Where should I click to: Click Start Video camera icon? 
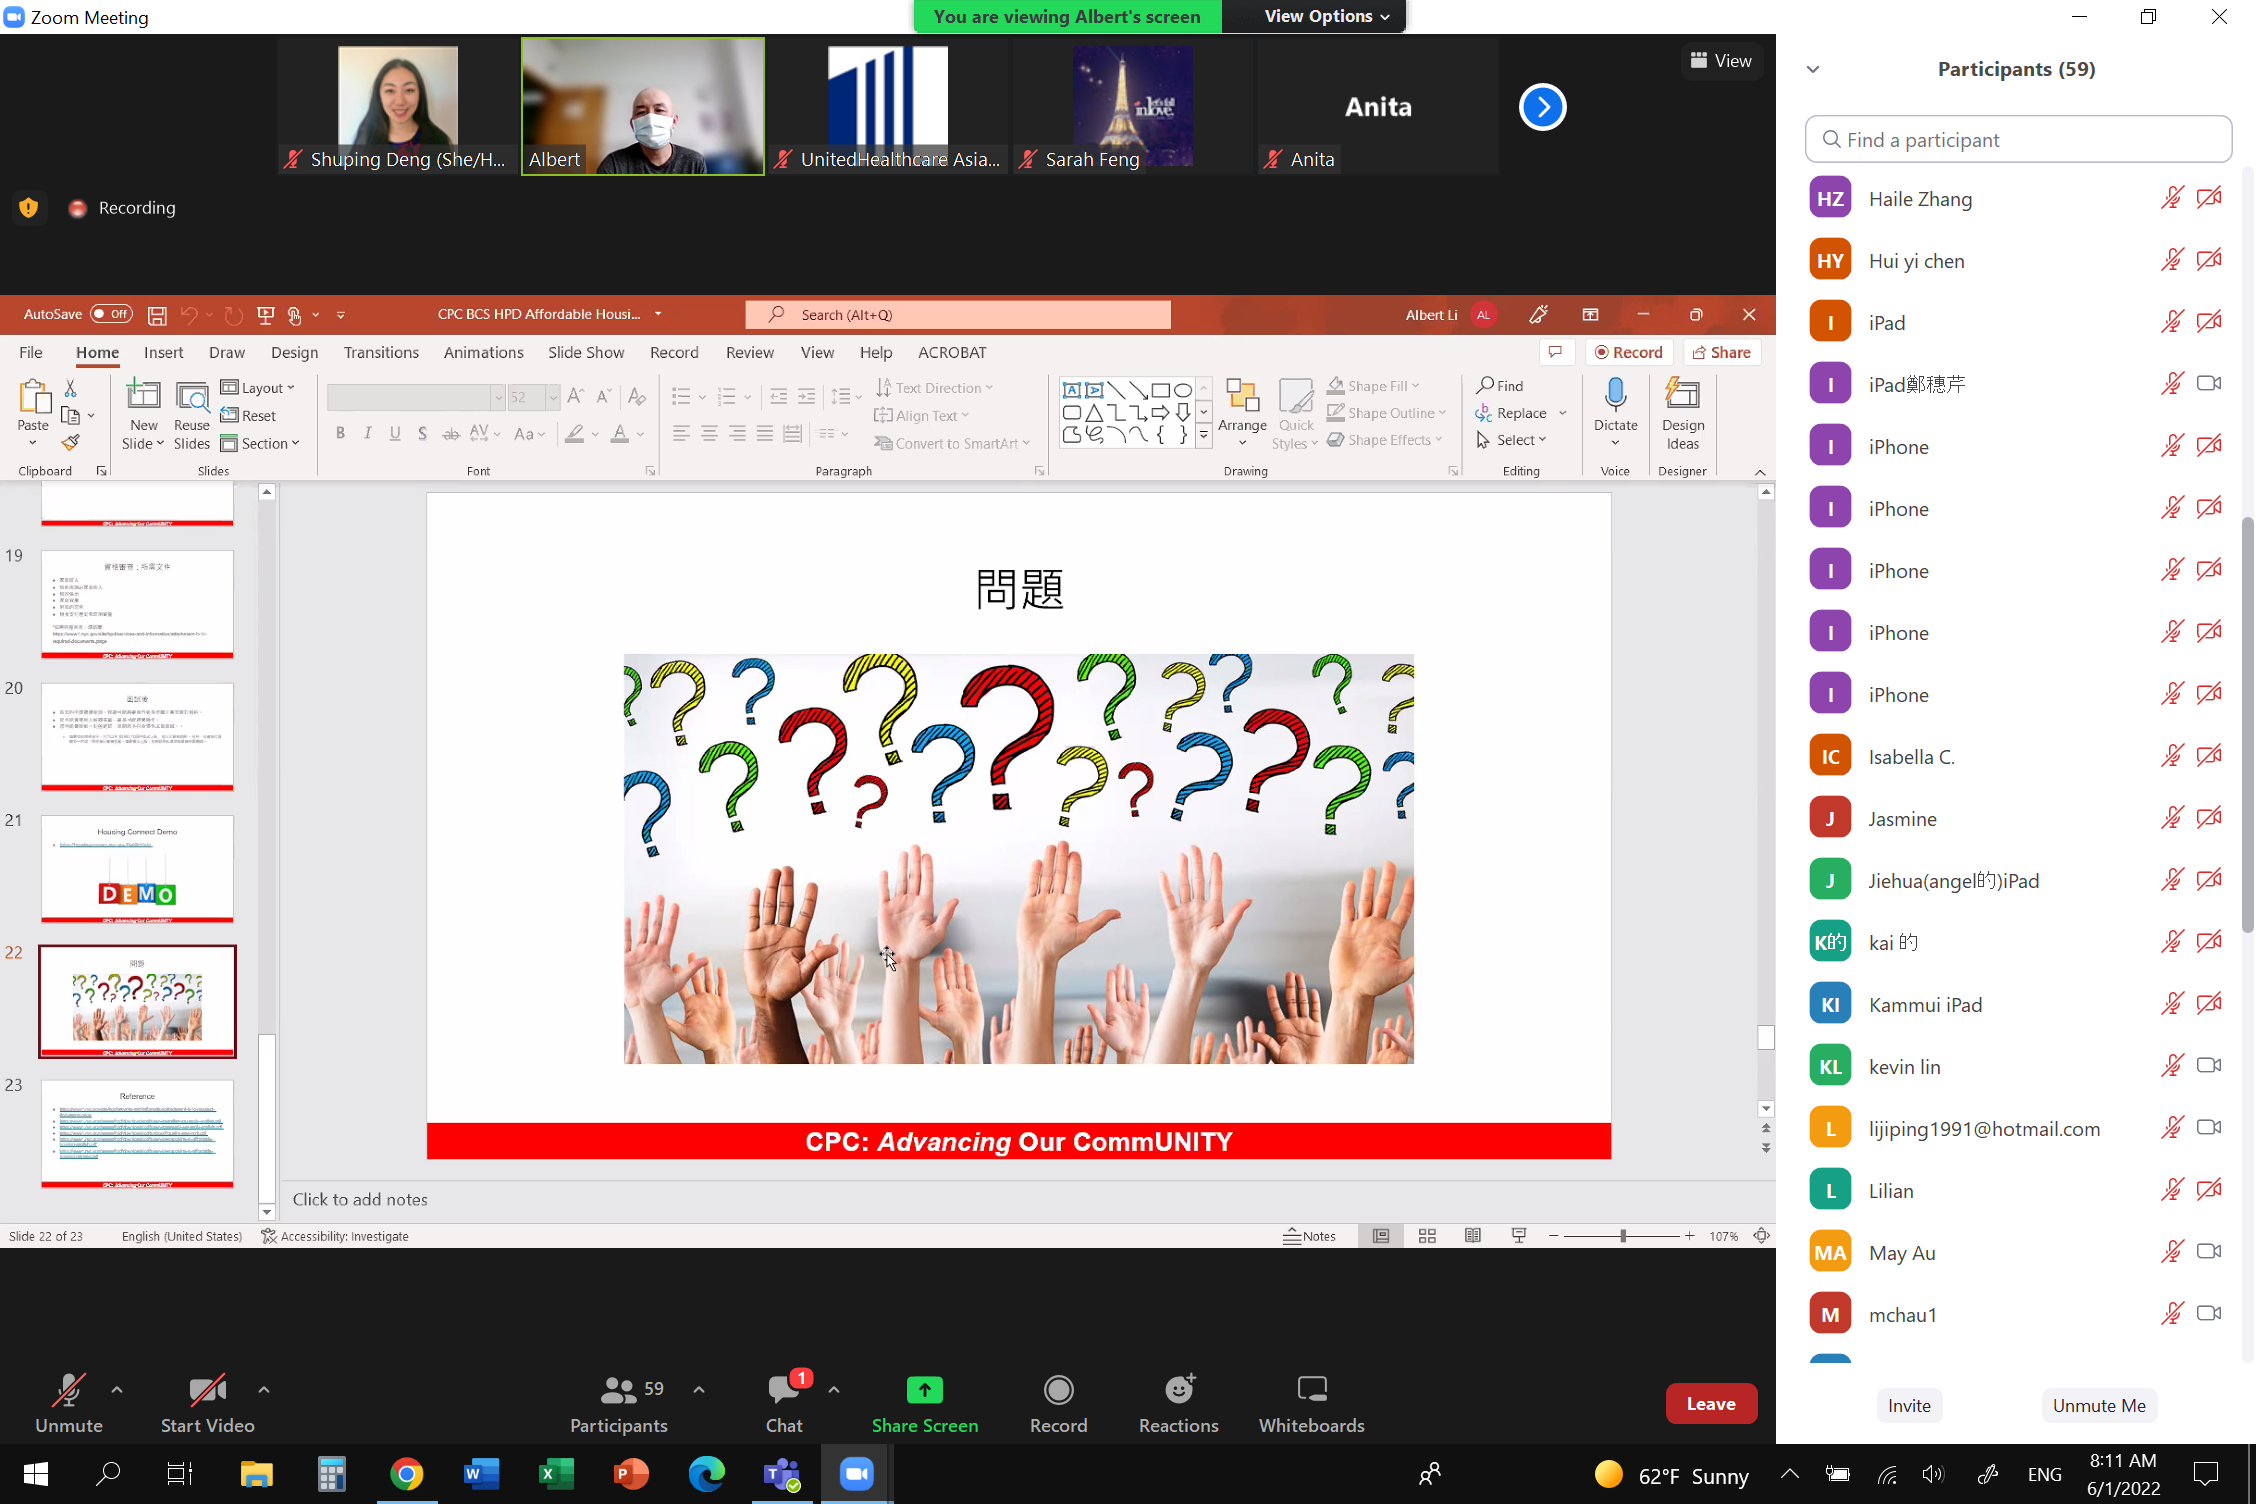(207, 1390)
